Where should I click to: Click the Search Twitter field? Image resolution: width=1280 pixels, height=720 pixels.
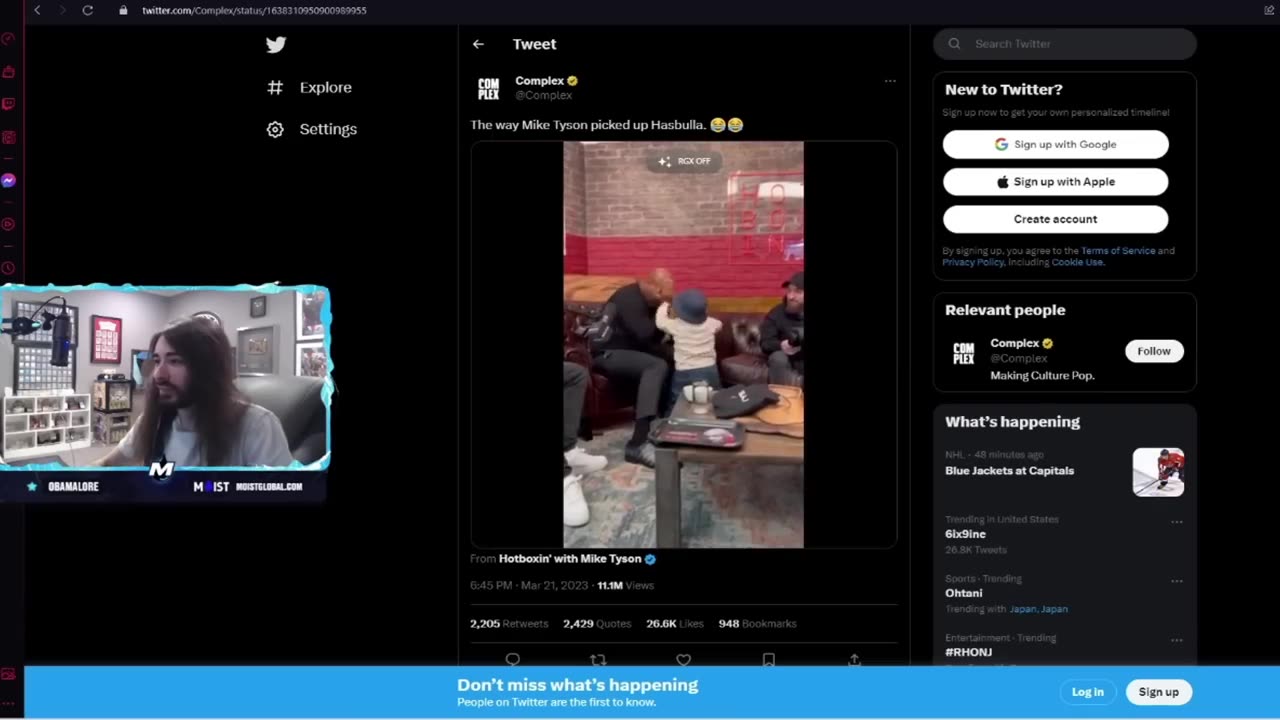tap(1064, 44)
